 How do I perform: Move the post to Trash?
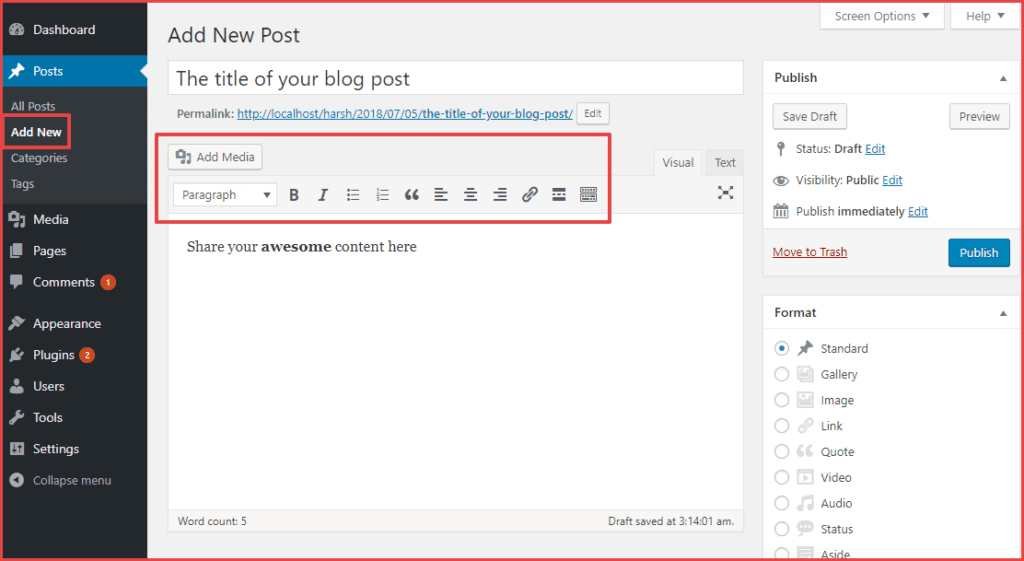tap(810, 252)
